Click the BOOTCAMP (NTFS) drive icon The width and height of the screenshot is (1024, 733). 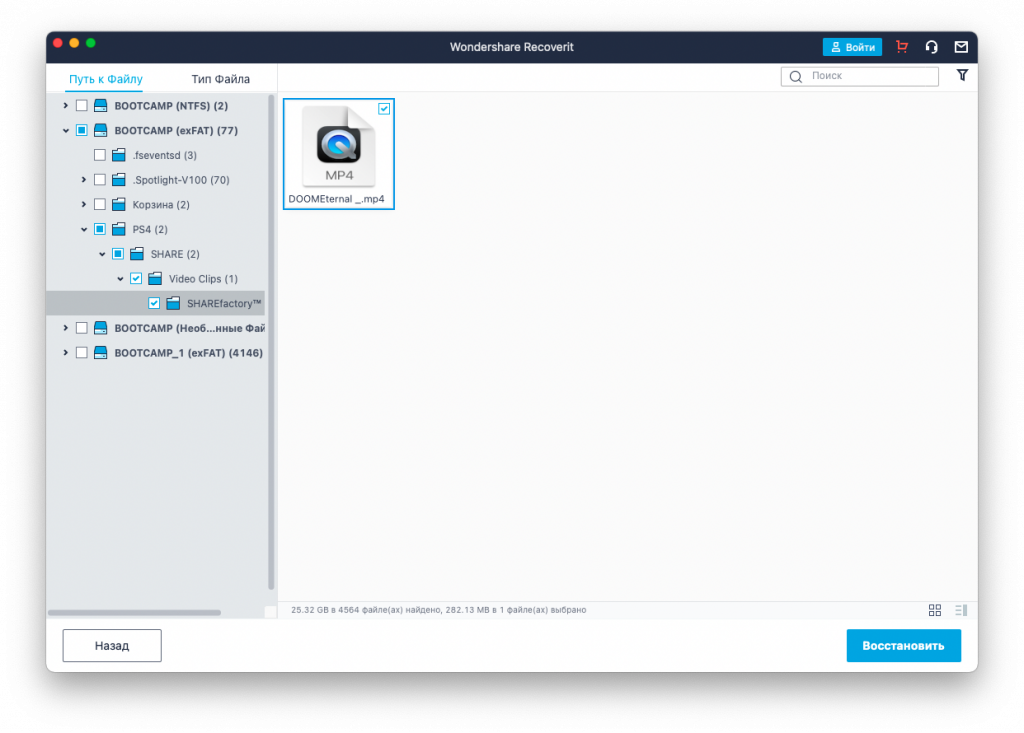[x=100, y=105]
